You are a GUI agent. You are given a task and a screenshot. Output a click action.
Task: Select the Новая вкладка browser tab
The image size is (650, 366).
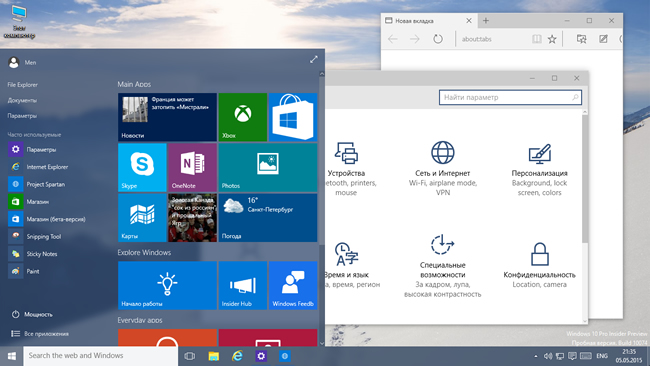click(x=429, y=21)
